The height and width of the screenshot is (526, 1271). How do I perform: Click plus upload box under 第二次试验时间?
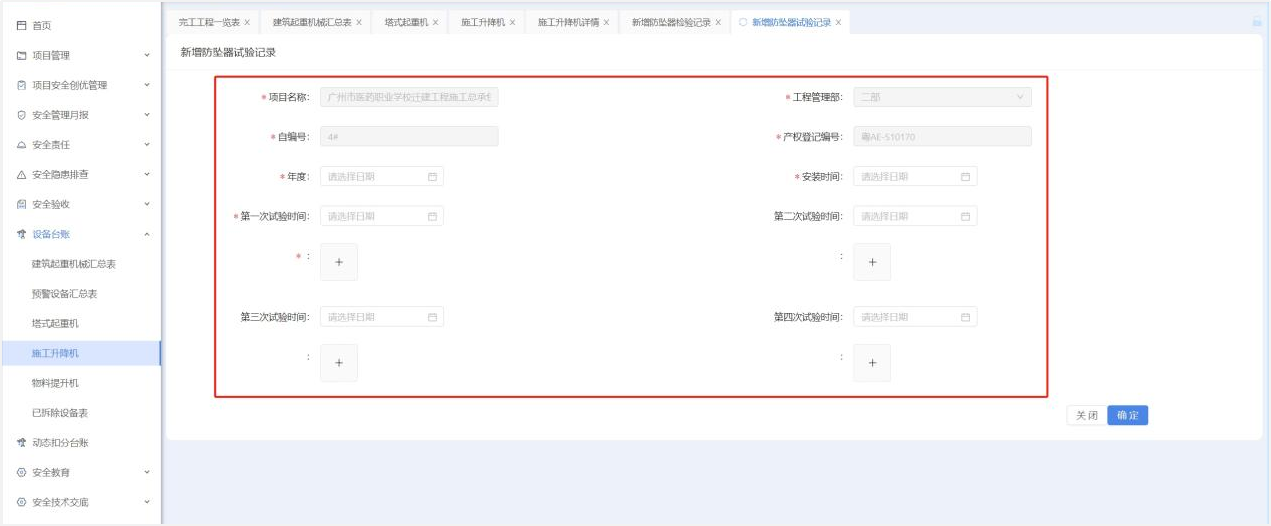(x=872, y=262)
